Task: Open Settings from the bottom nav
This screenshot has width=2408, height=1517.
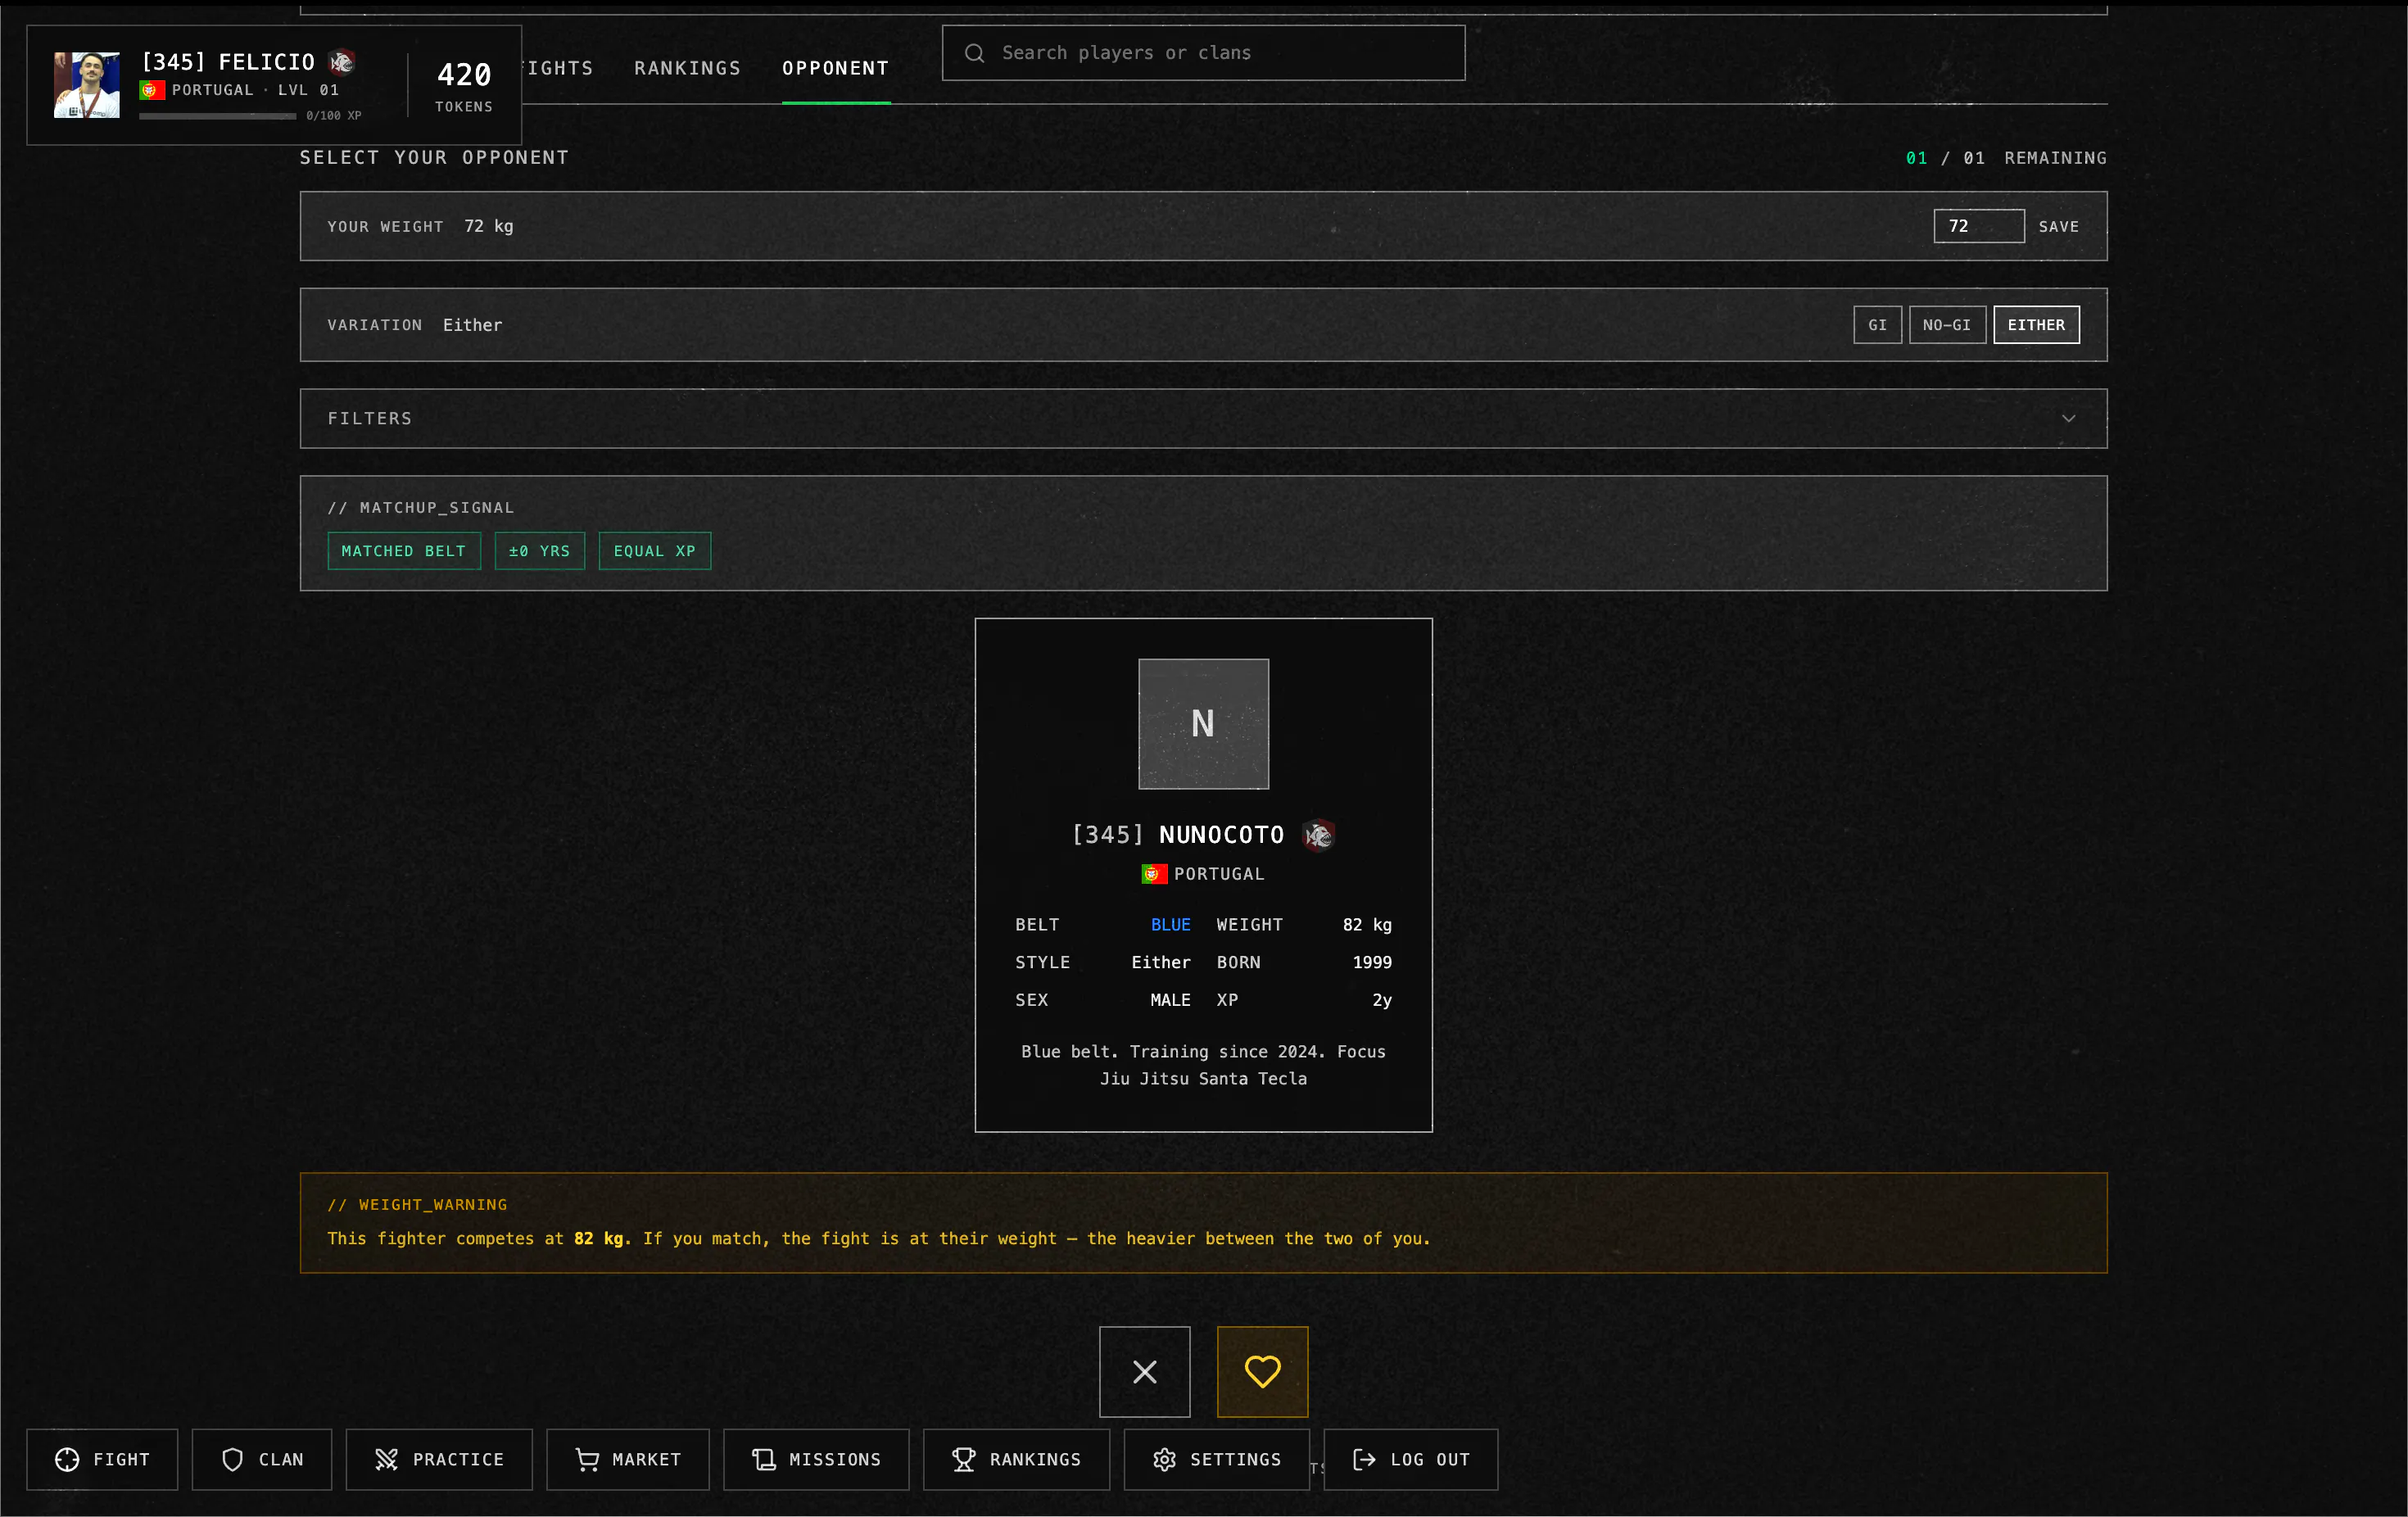Action: (1216, 1459)
